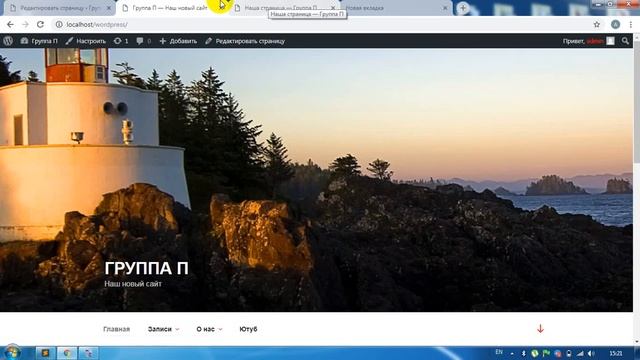Open the third pinned taskbar app

pyautogui.click(x=89, y=353)
